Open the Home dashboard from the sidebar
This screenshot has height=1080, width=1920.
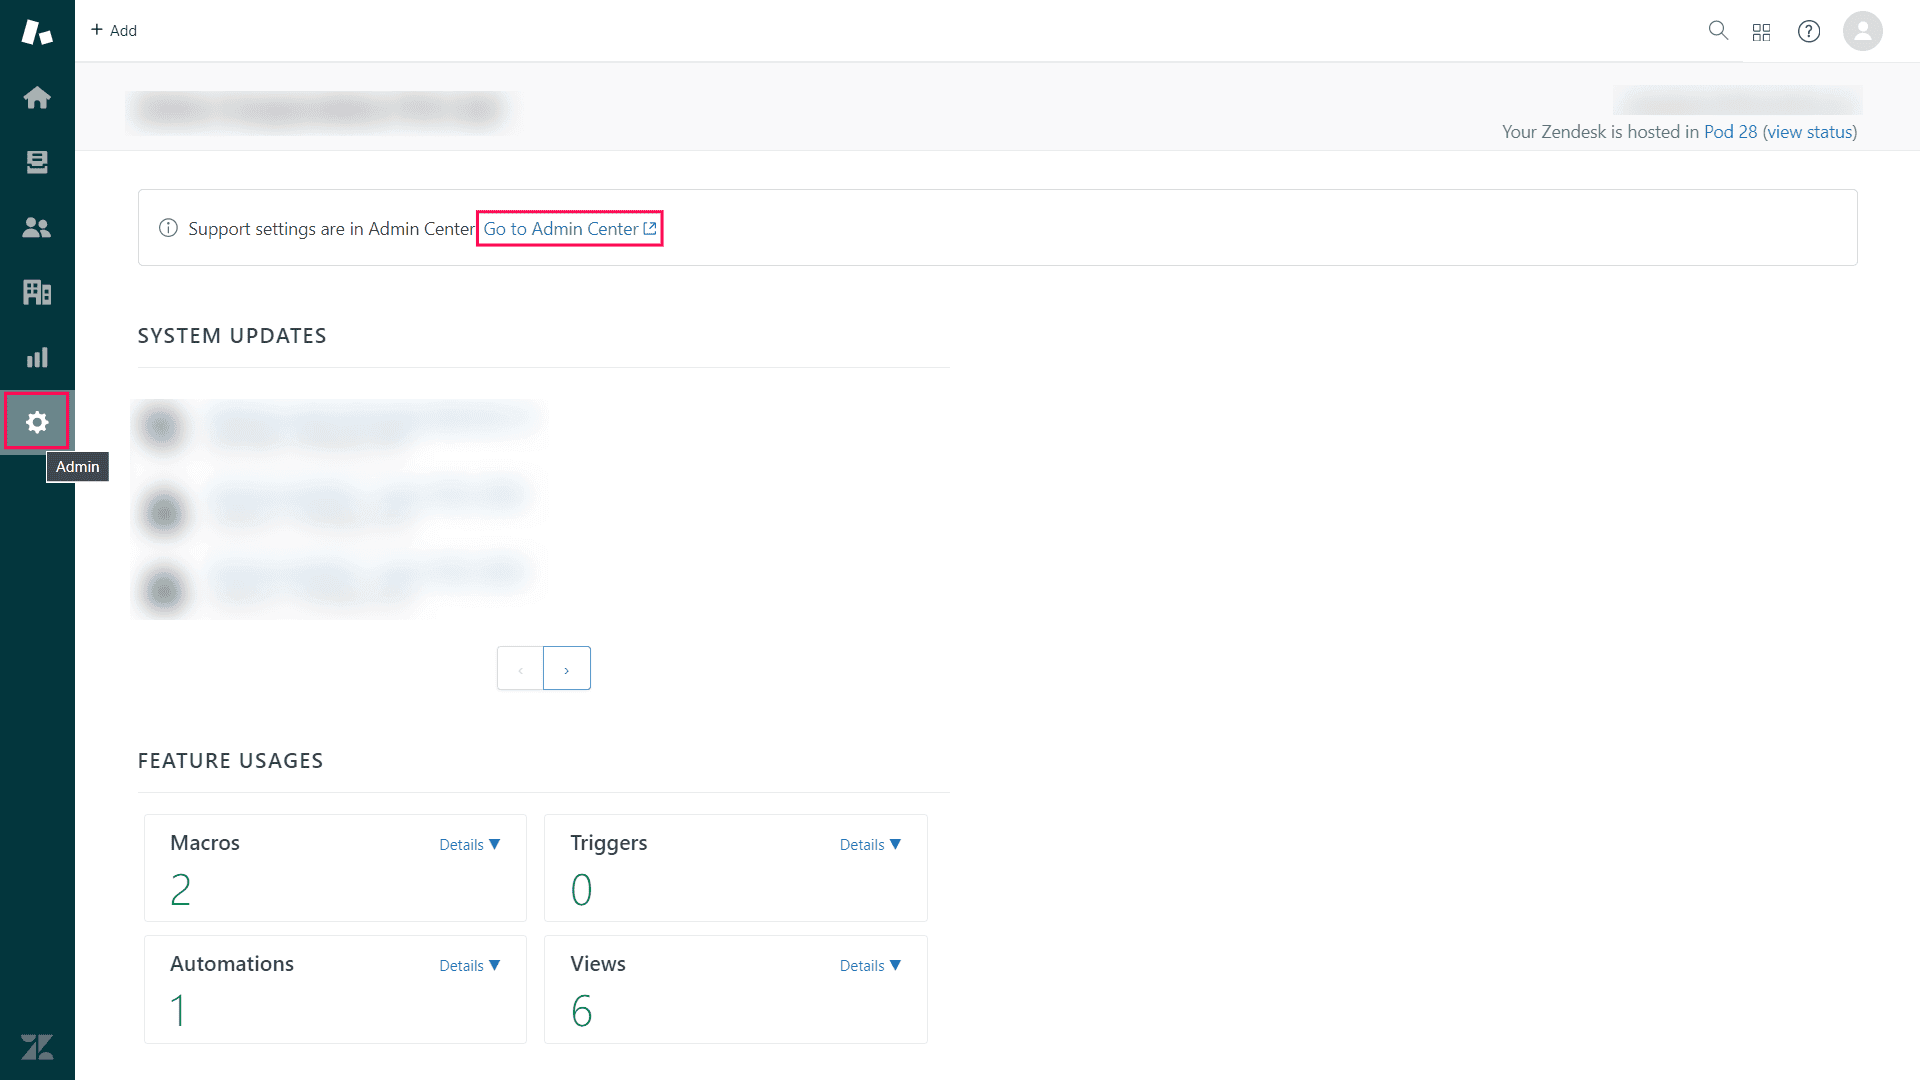click(x=37, y=97)
